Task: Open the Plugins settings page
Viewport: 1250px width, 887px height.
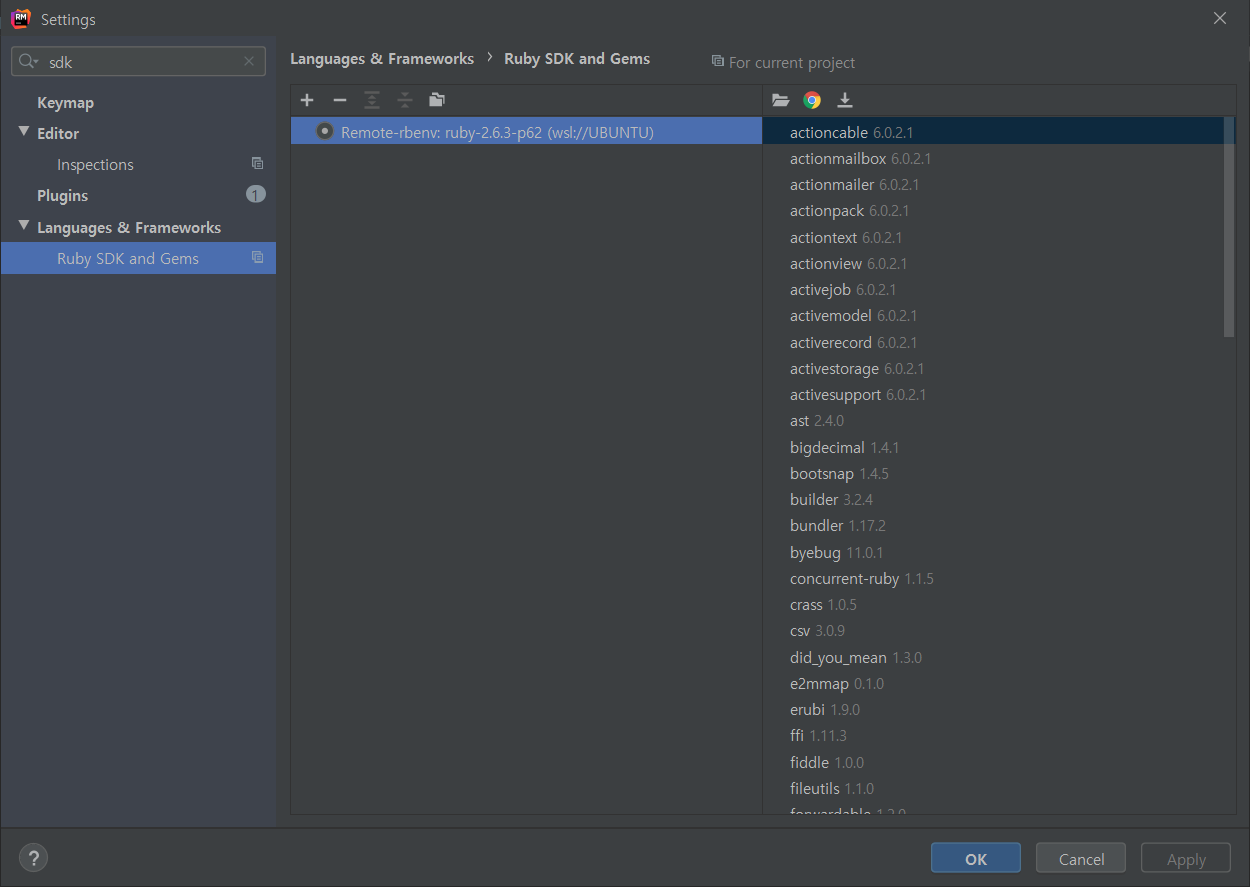Action: 62,196
